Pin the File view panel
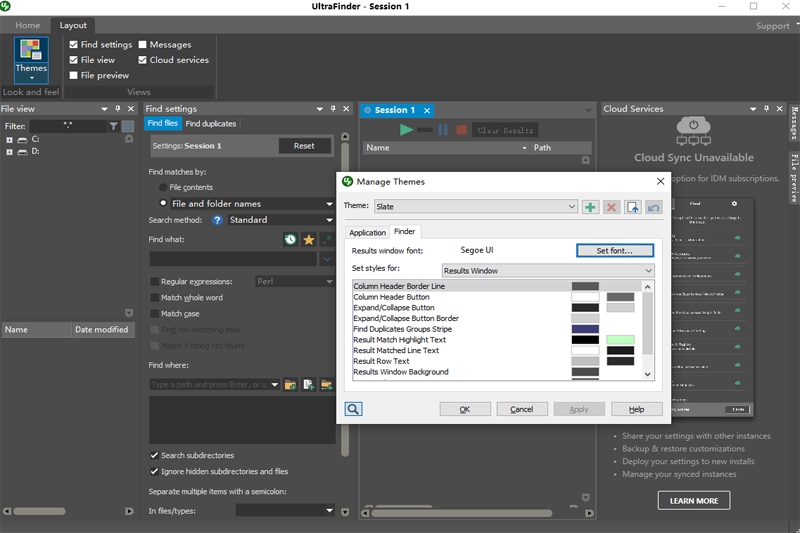Image resolution: width=800 pixels, height=533 pixels. click(x=118, y=109)
